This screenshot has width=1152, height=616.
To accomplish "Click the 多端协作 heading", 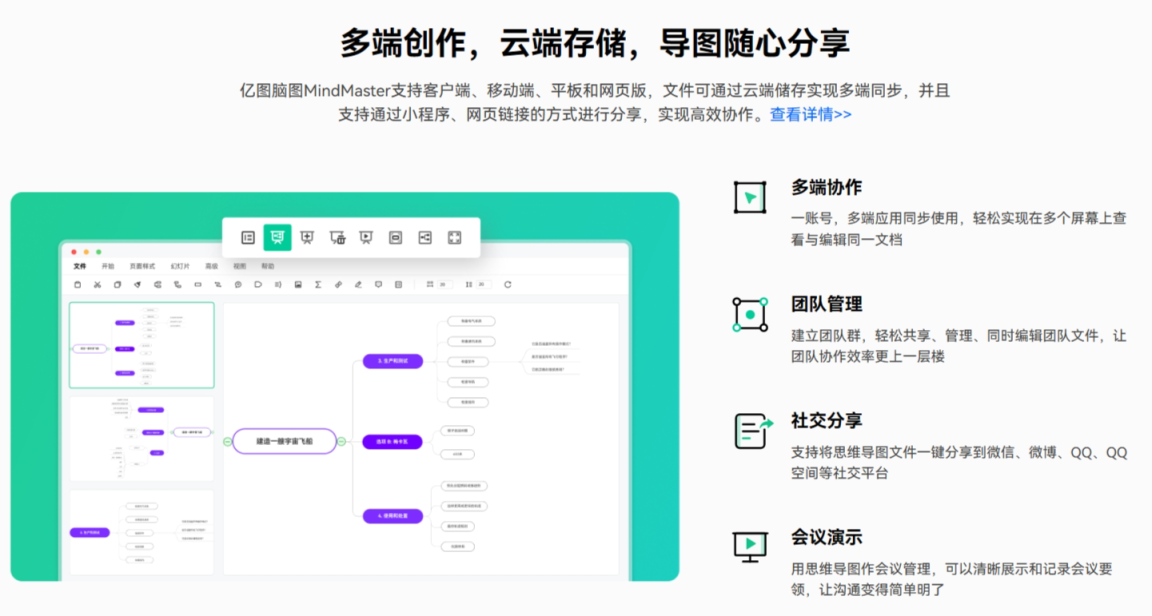I will tap(826, 187).
